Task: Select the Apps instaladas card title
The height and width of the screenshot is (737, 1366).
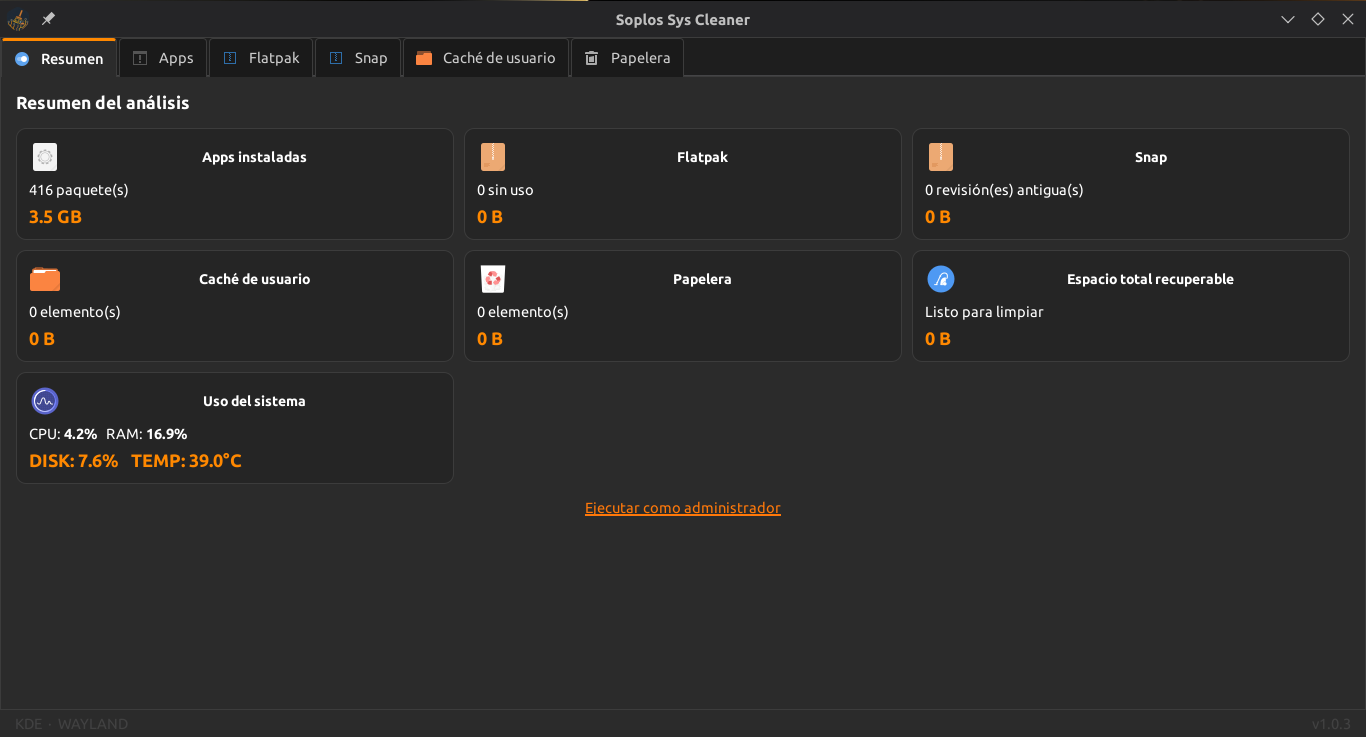Action: (x=254, y=157)
